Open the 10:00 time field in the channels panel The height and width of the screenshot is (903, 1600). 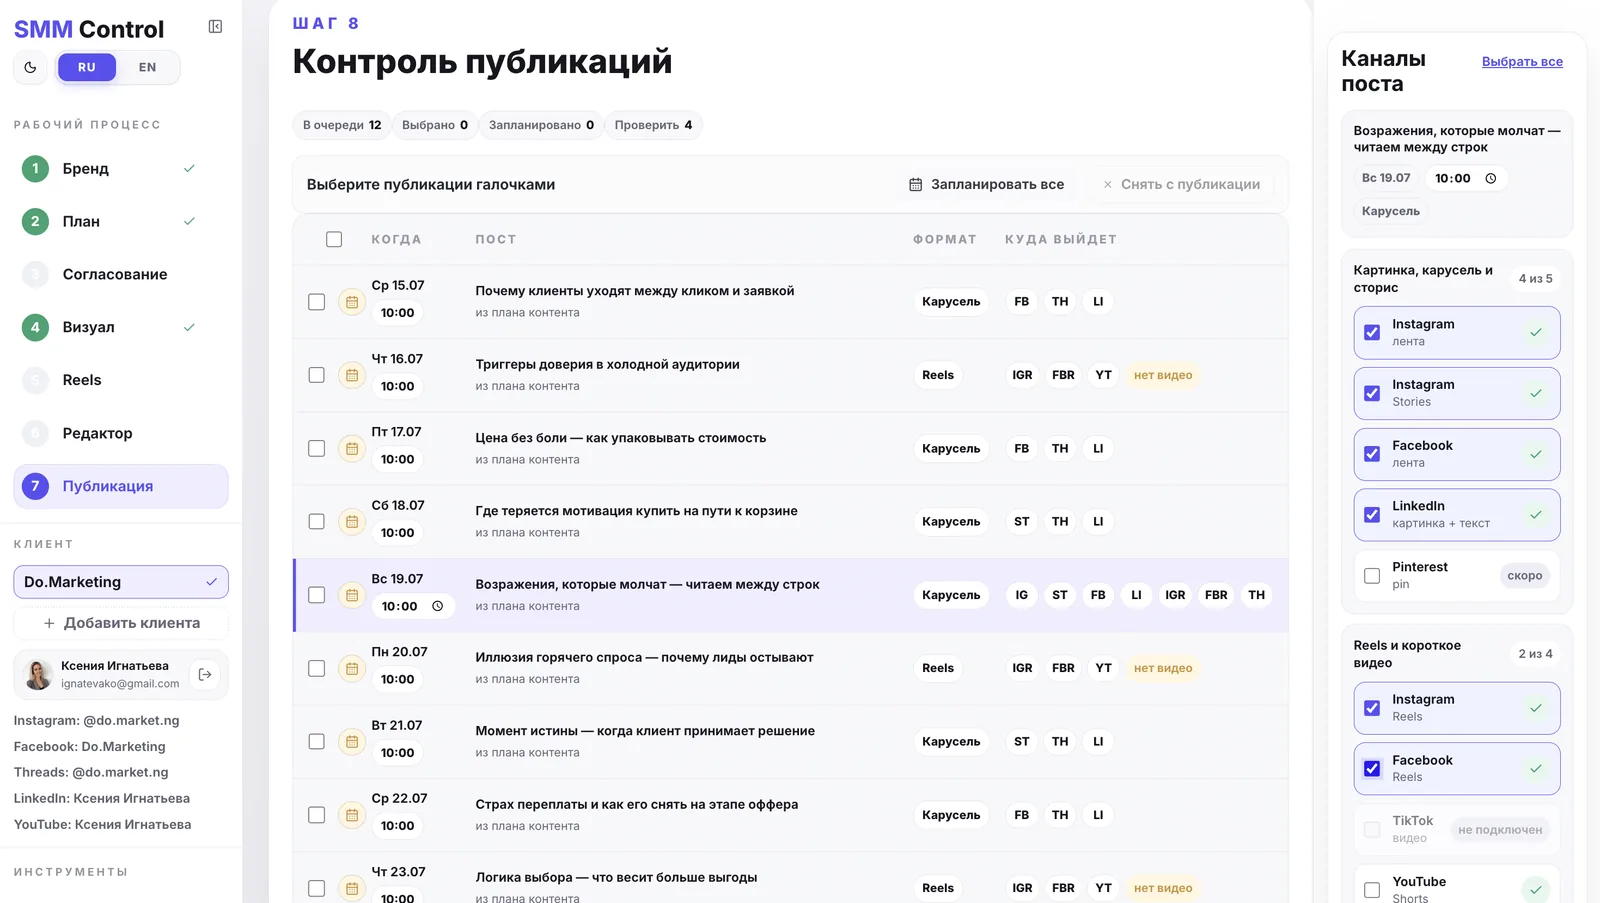coord(1466,178)
